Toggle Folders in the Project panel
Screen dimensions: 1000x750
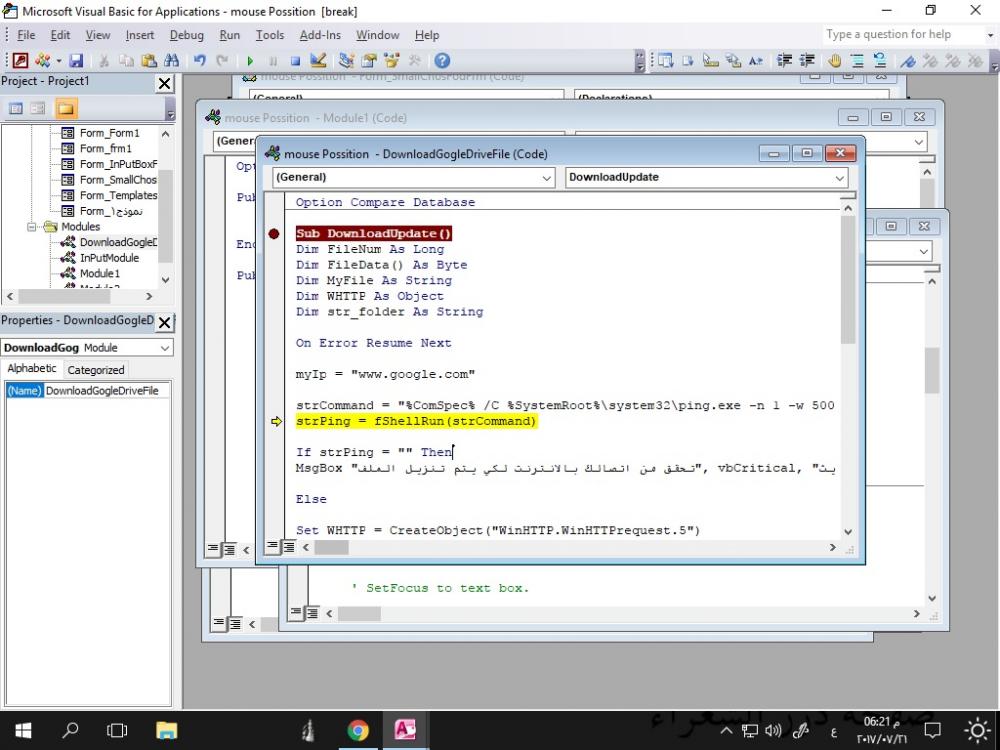point(66,108)
